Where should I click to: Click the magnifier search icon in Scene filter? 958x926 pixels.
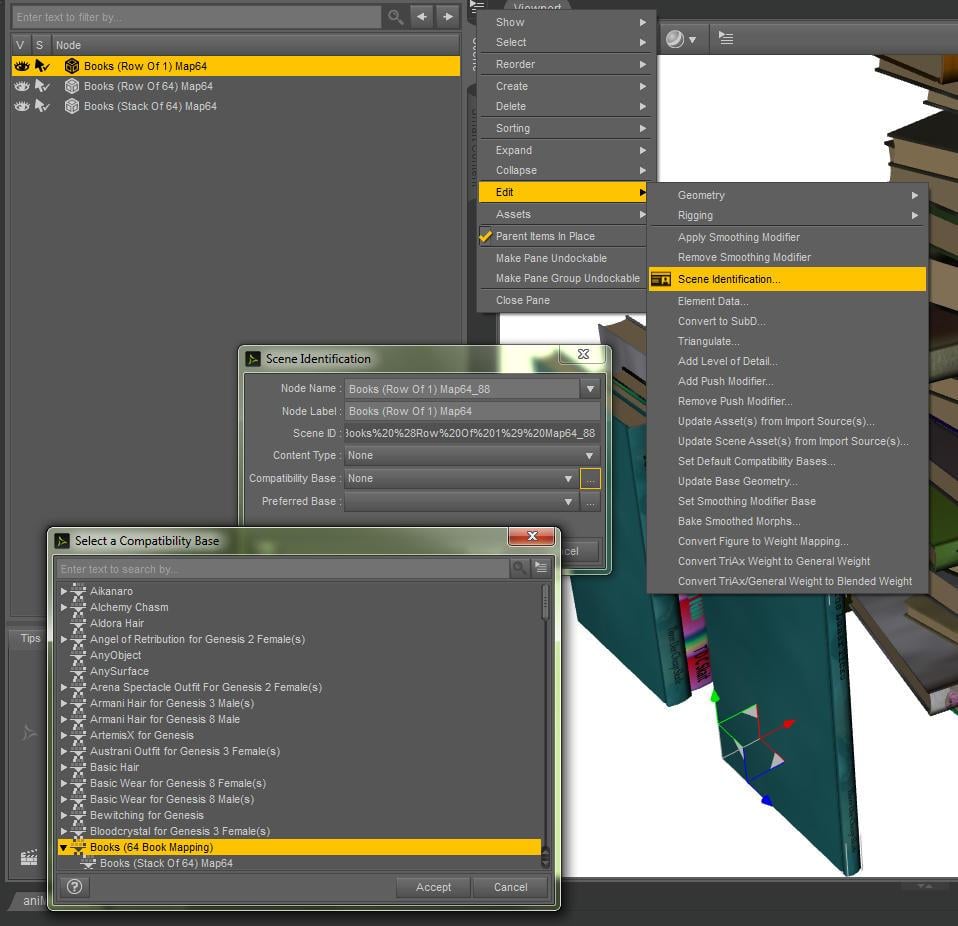[396, 17]
